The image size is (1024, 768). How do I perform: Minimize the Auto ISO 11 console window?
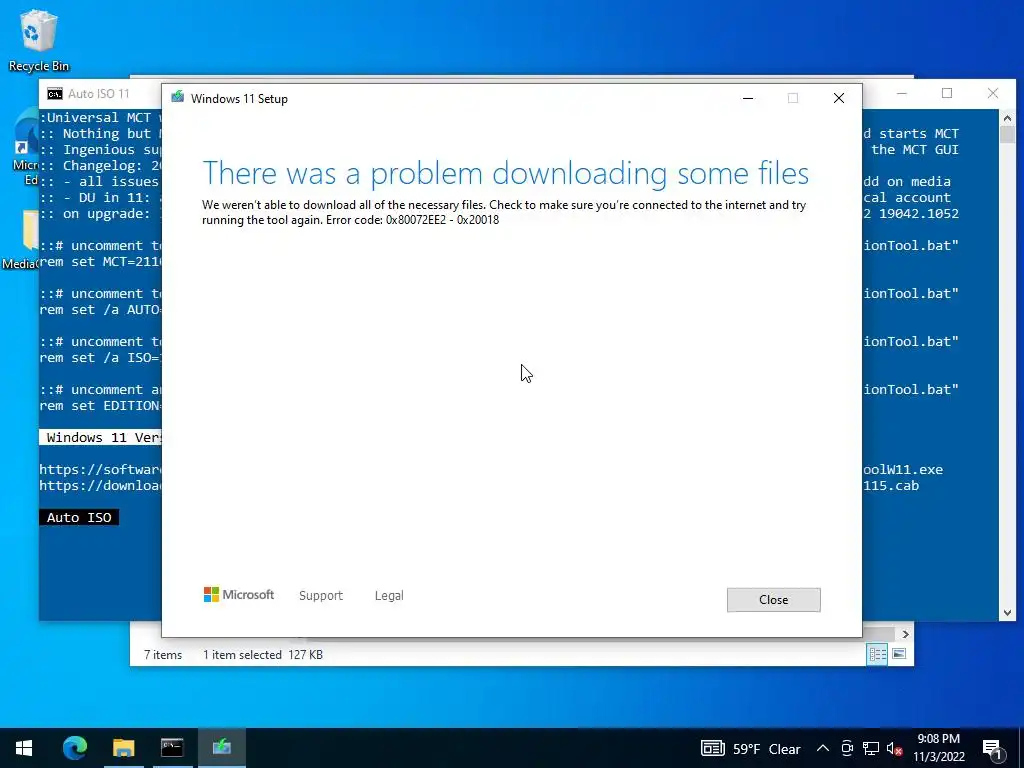click(x=902, y=93)
